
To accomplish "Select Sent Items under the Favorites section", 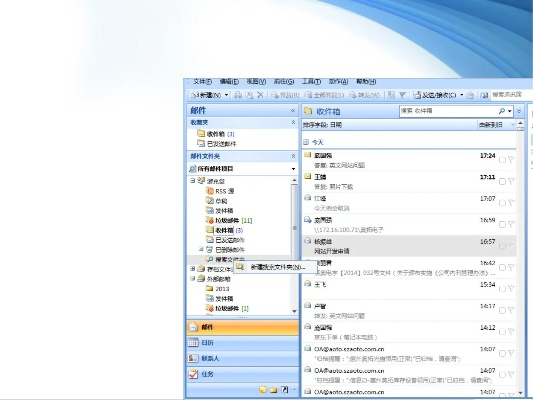I will click(217, 144).
